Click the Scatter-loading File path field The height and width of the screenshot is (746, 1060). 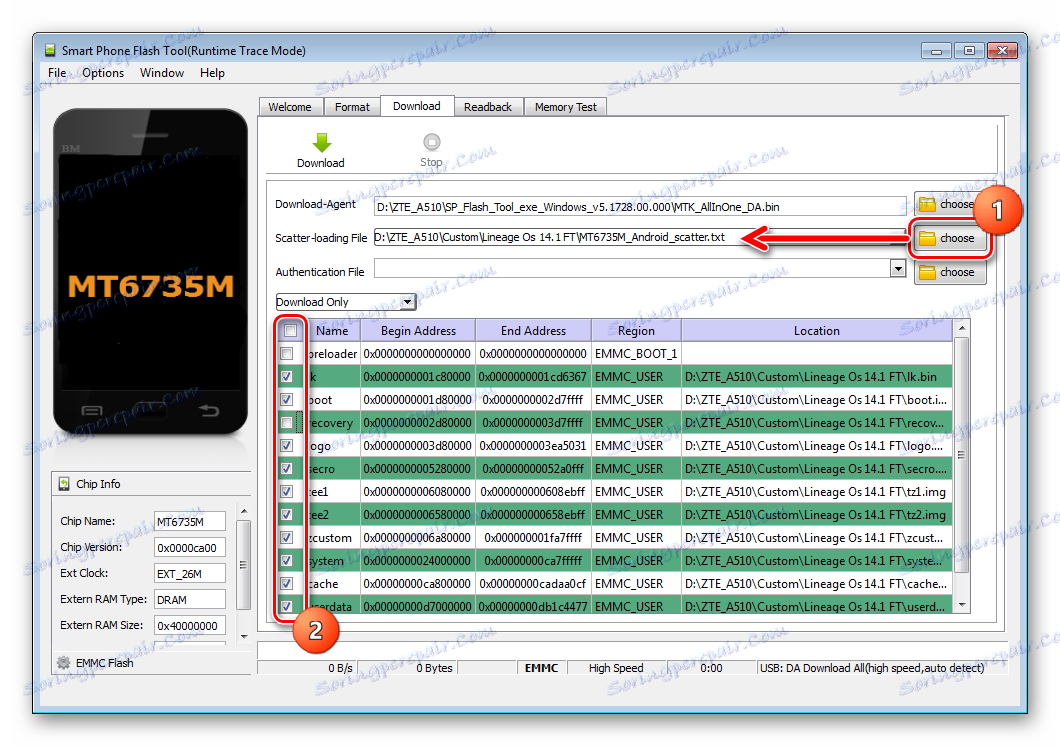[640, 237]
